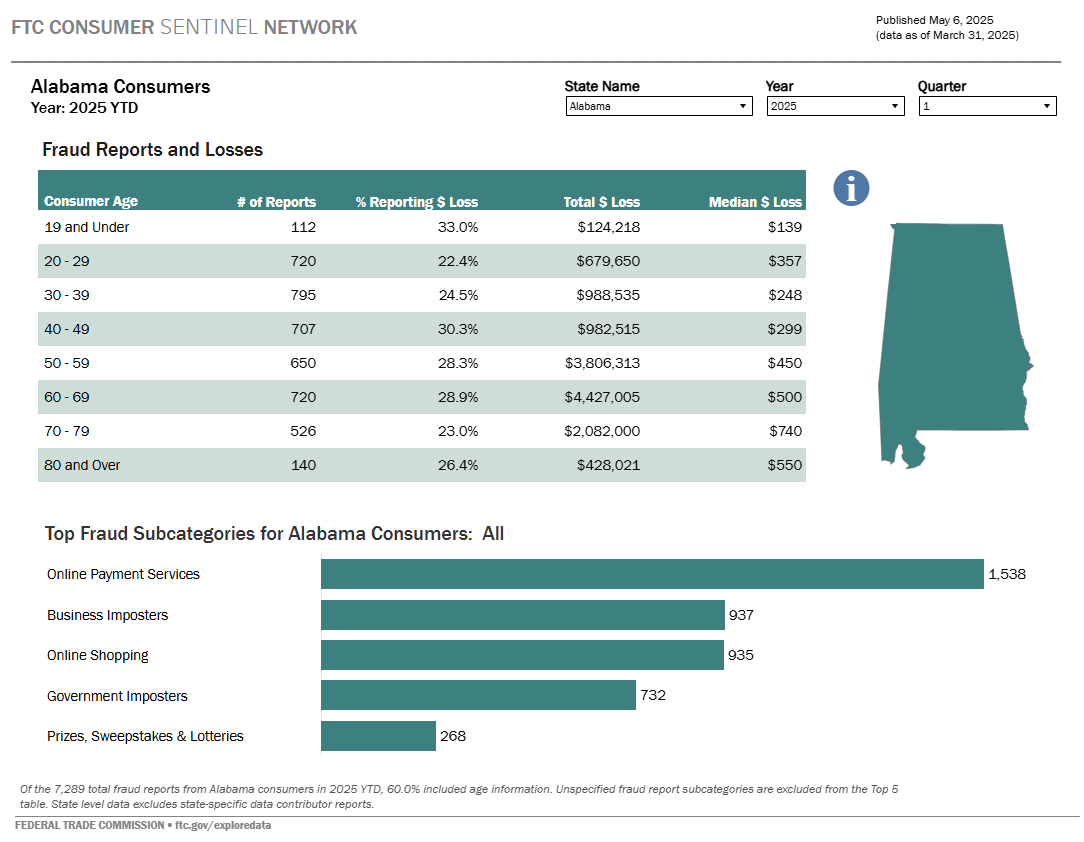Click the Median $ Loss column header
Screen dimensions: 1084x842
[x=755, y=201]
